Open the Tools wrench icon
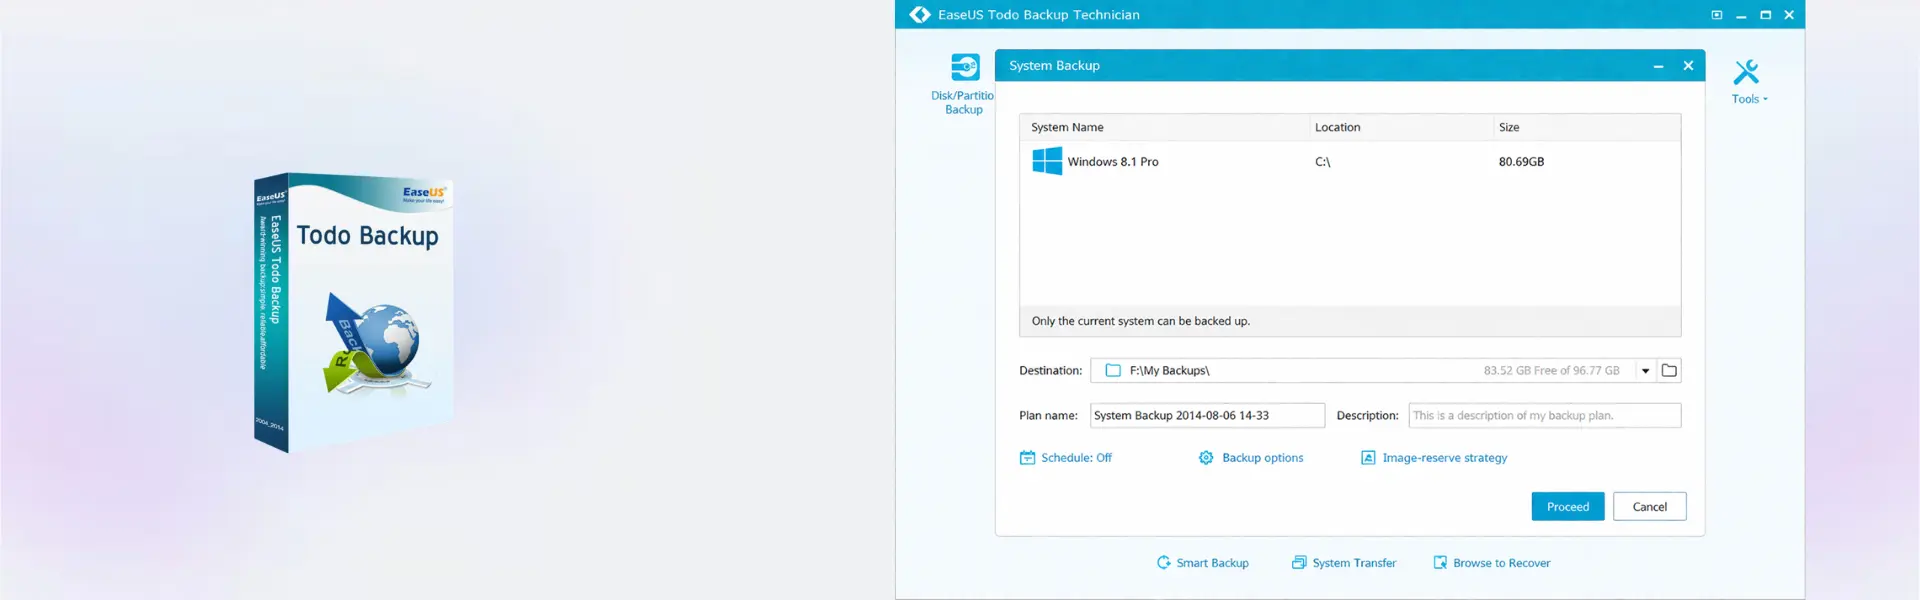This screenshot has width=1920, height=600. 1746,72
